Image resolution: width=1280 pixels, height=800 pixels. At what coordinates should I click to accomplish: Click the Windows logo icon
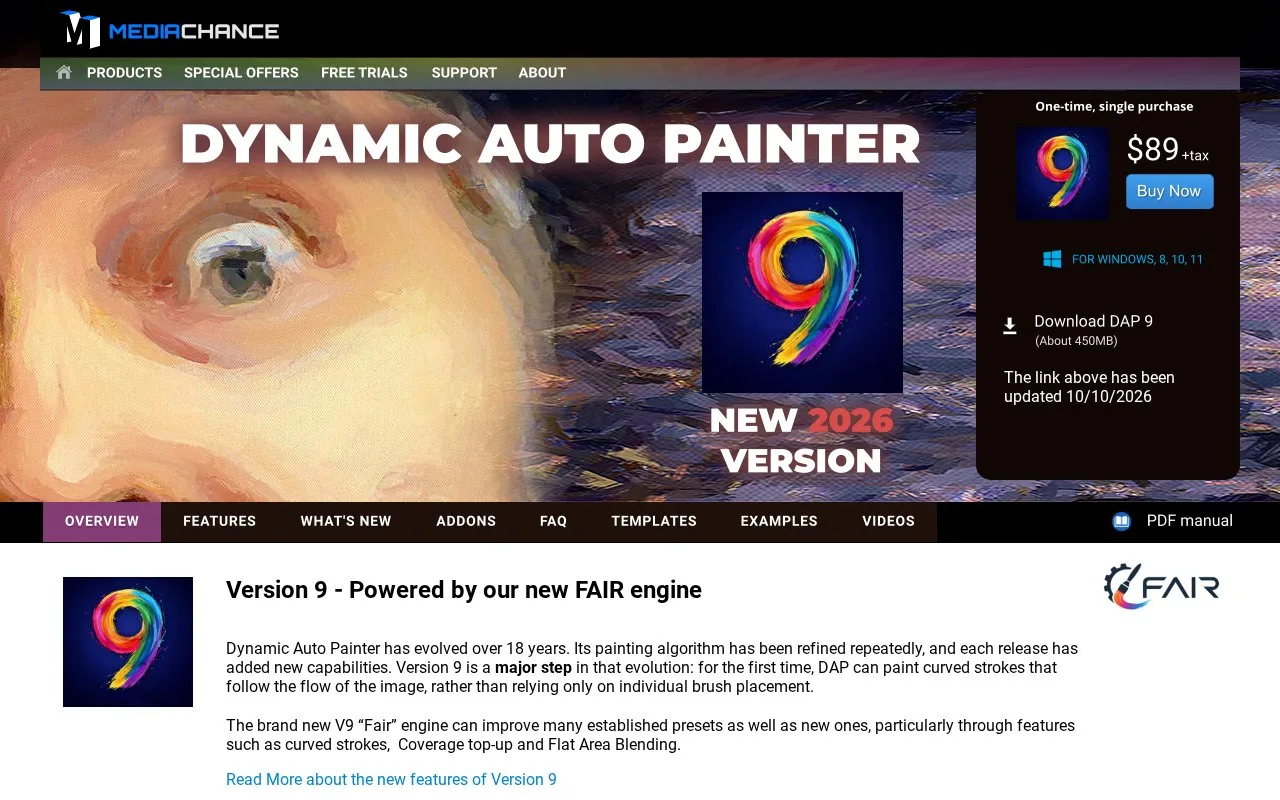[x=1052, y=259]
